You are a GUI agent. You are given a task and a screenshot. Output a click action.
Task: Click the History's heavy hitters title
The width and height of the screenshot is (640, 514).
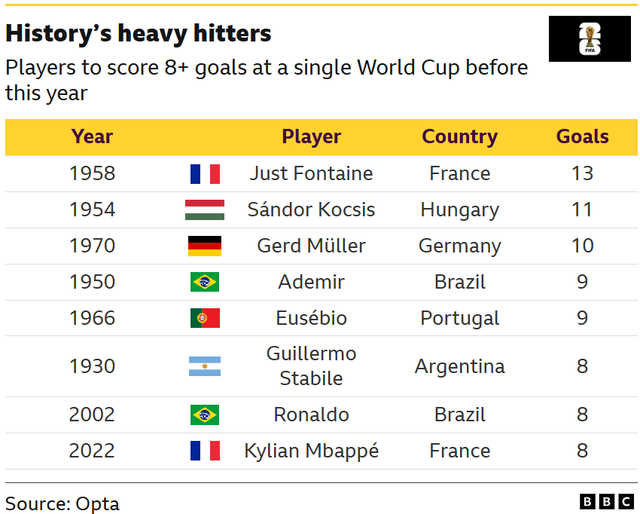click(x=138, y=34)
